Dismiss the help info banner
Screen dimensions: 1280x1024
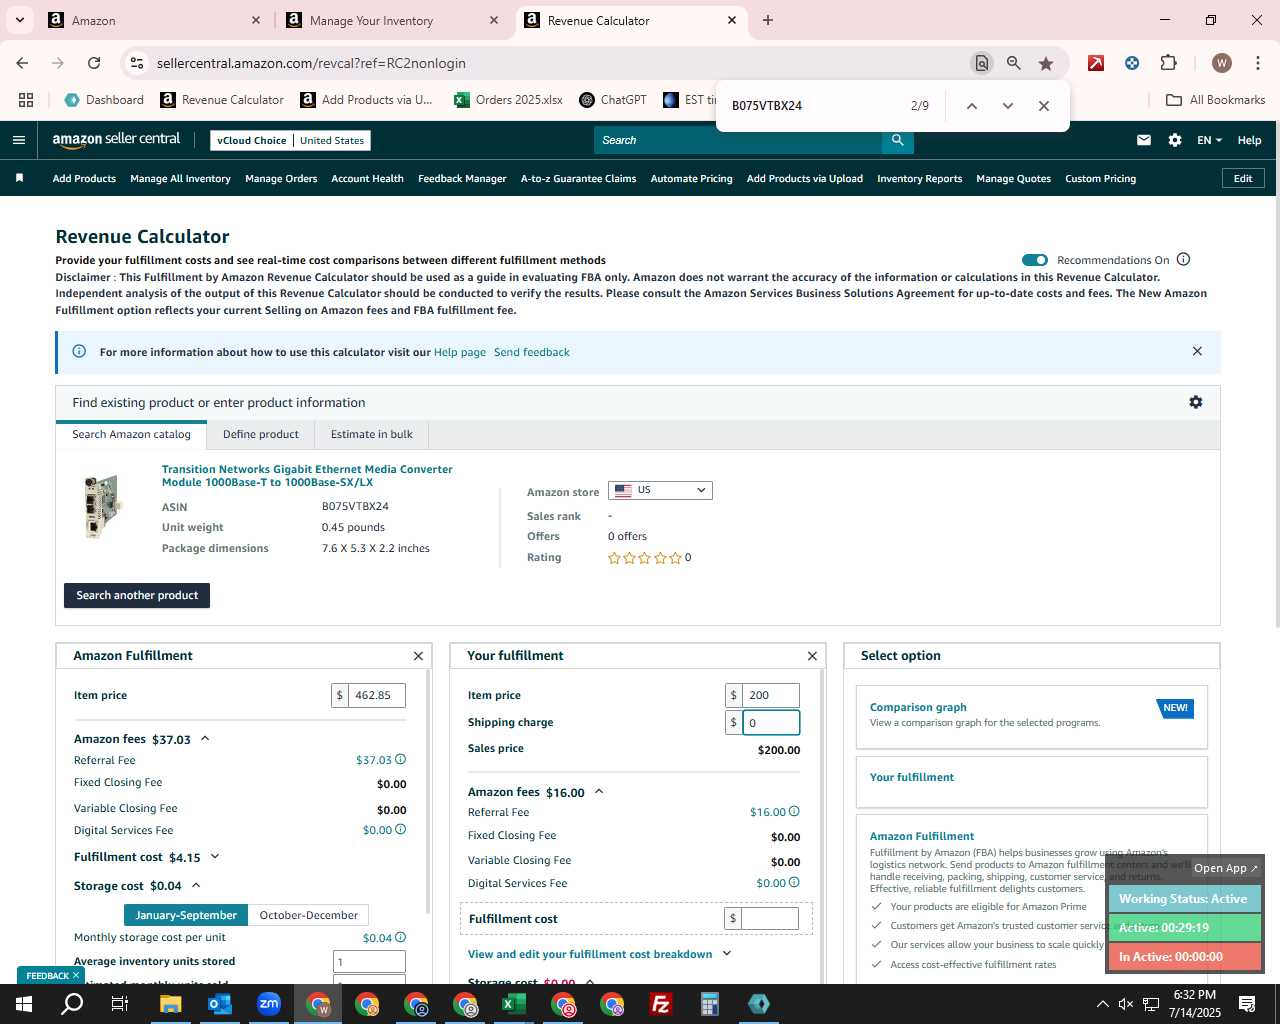click(x=1197, y=351)
